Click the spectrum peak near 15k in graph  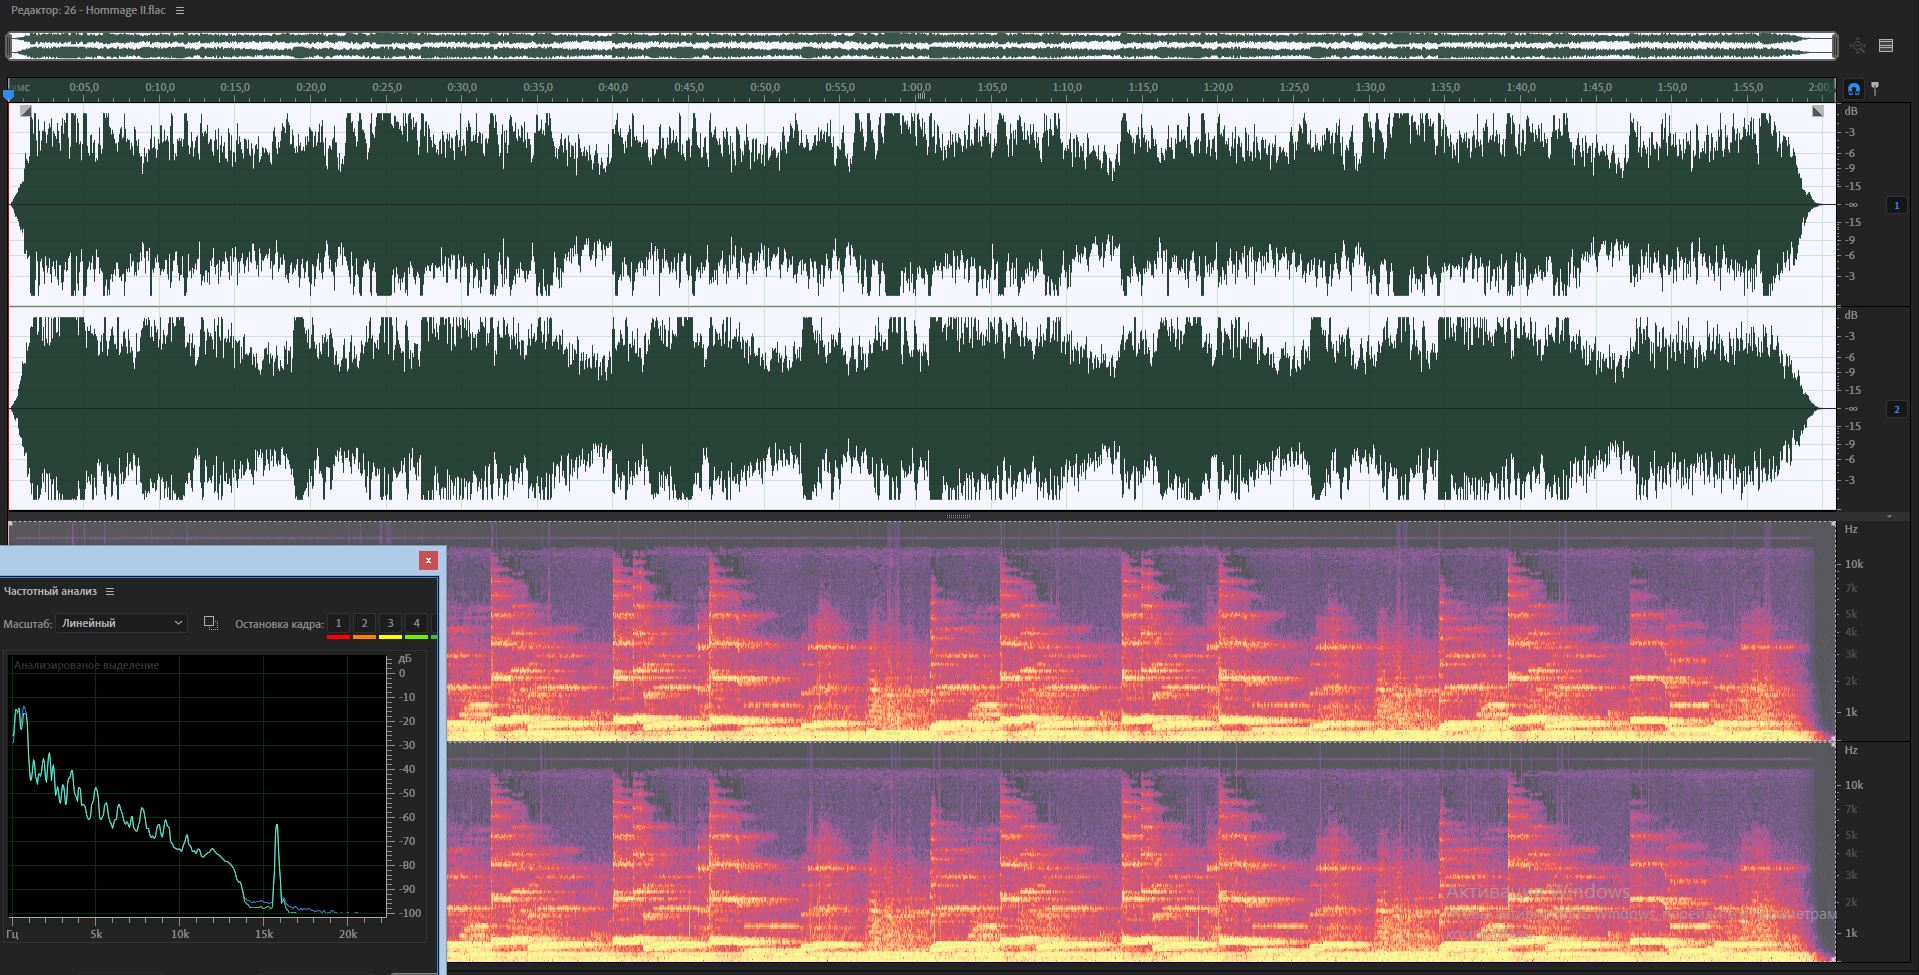277,827
